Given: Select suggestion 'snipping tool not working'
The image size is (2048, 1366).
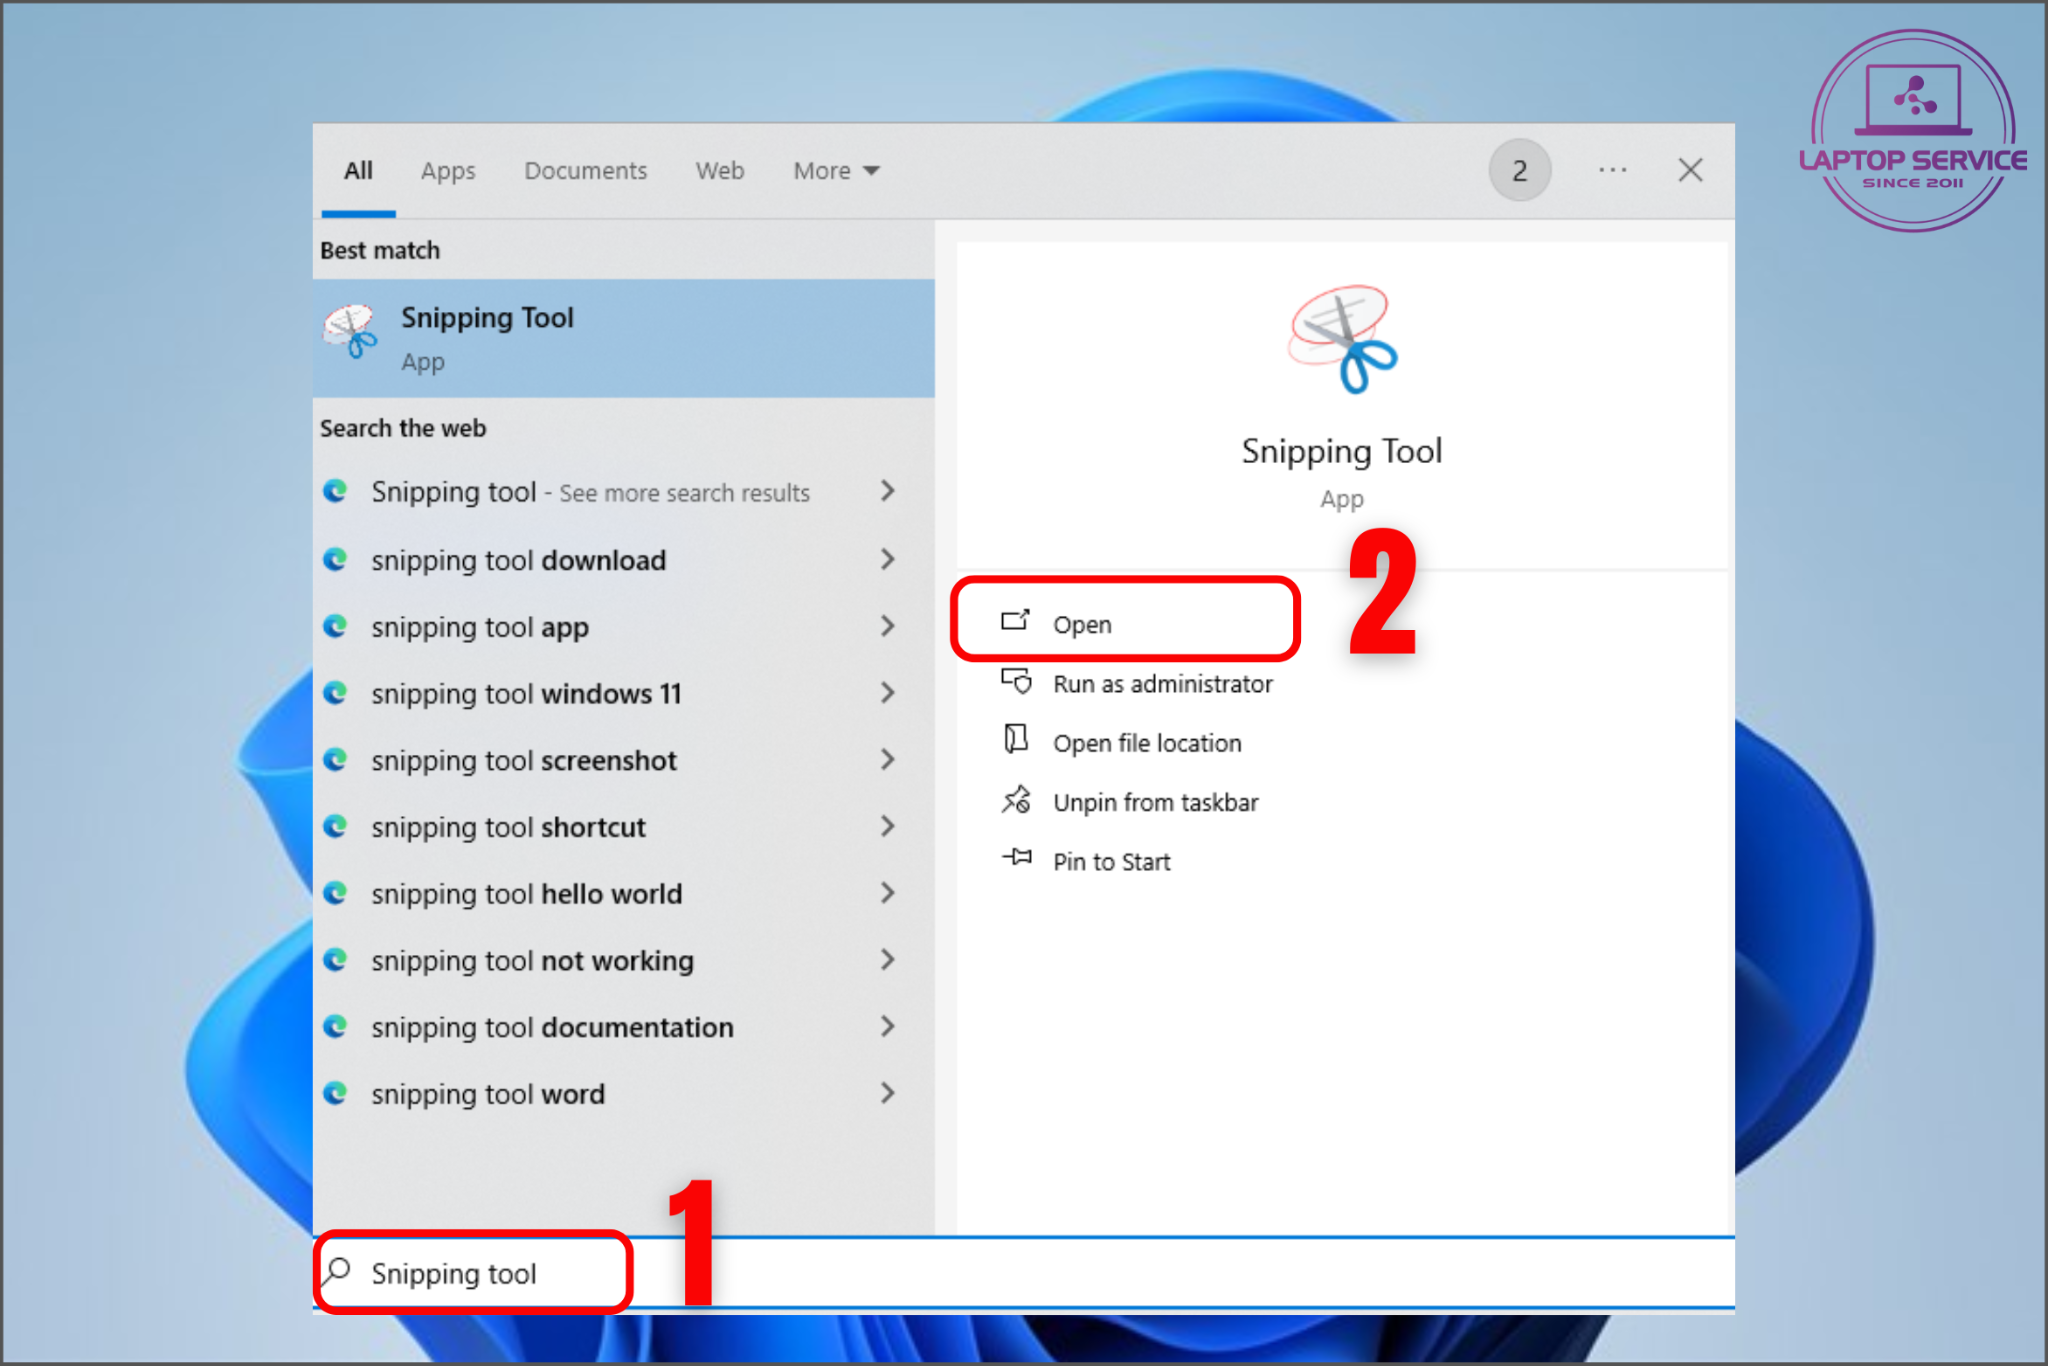Looking at the screenshot, I should coord(532,961).
